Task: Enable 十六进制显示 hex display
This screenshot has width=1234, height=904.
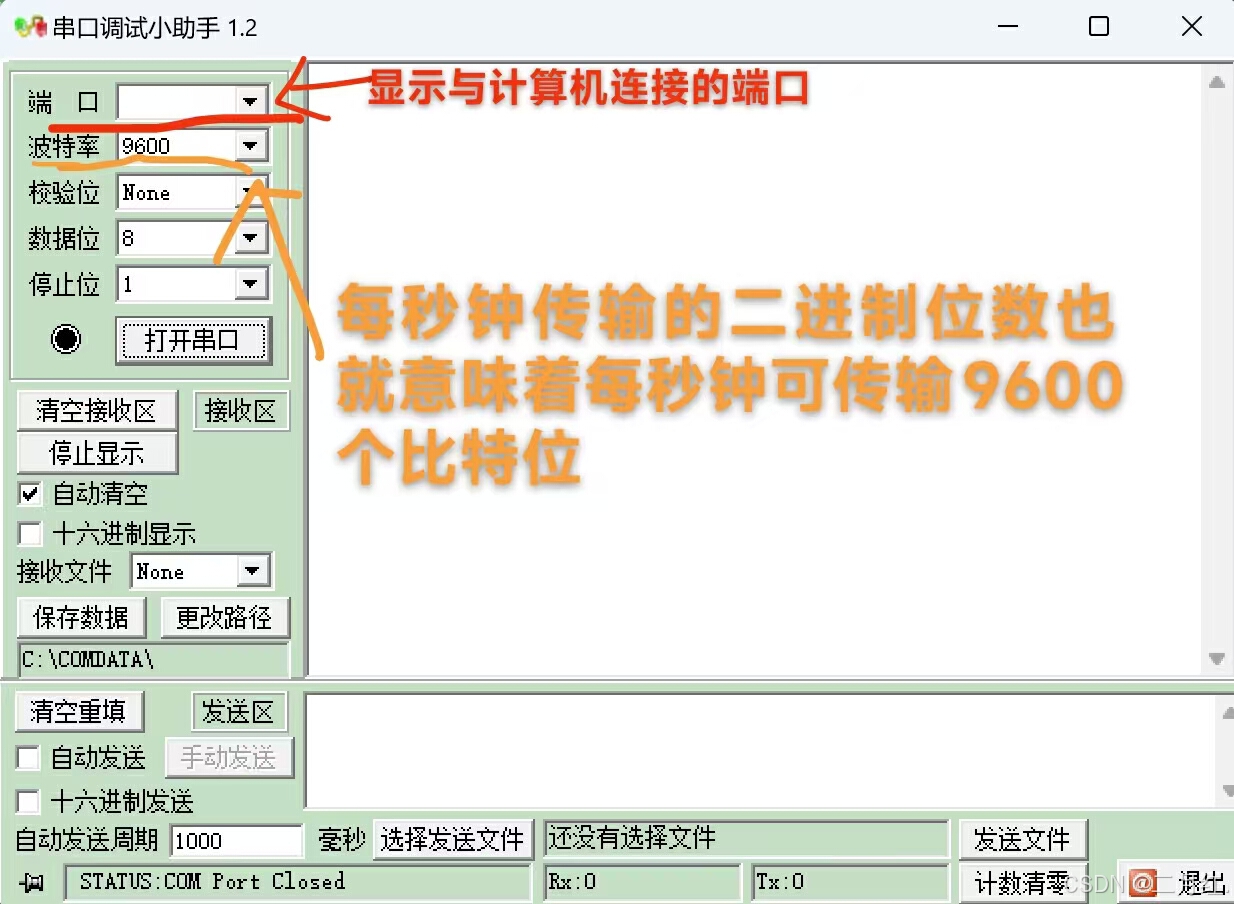Action: (x=29, y=533)
